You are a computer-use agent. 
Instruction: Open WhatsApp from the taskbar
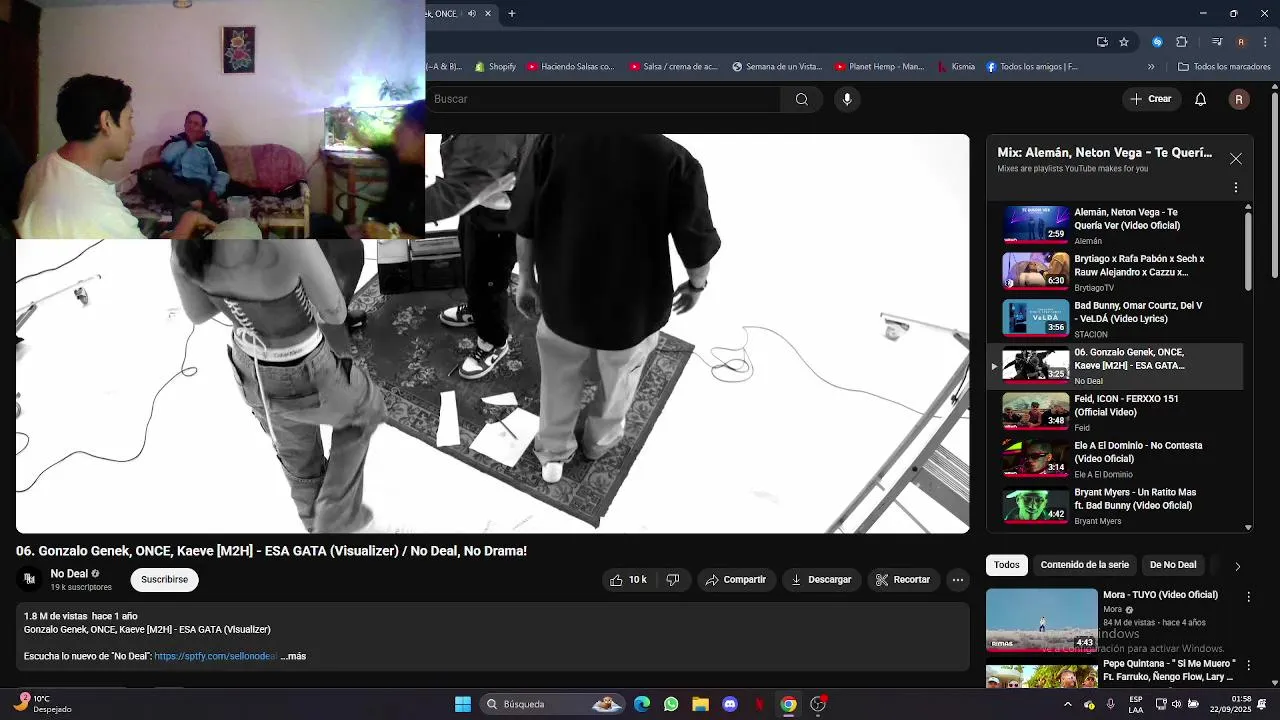[x=671, y=704]
